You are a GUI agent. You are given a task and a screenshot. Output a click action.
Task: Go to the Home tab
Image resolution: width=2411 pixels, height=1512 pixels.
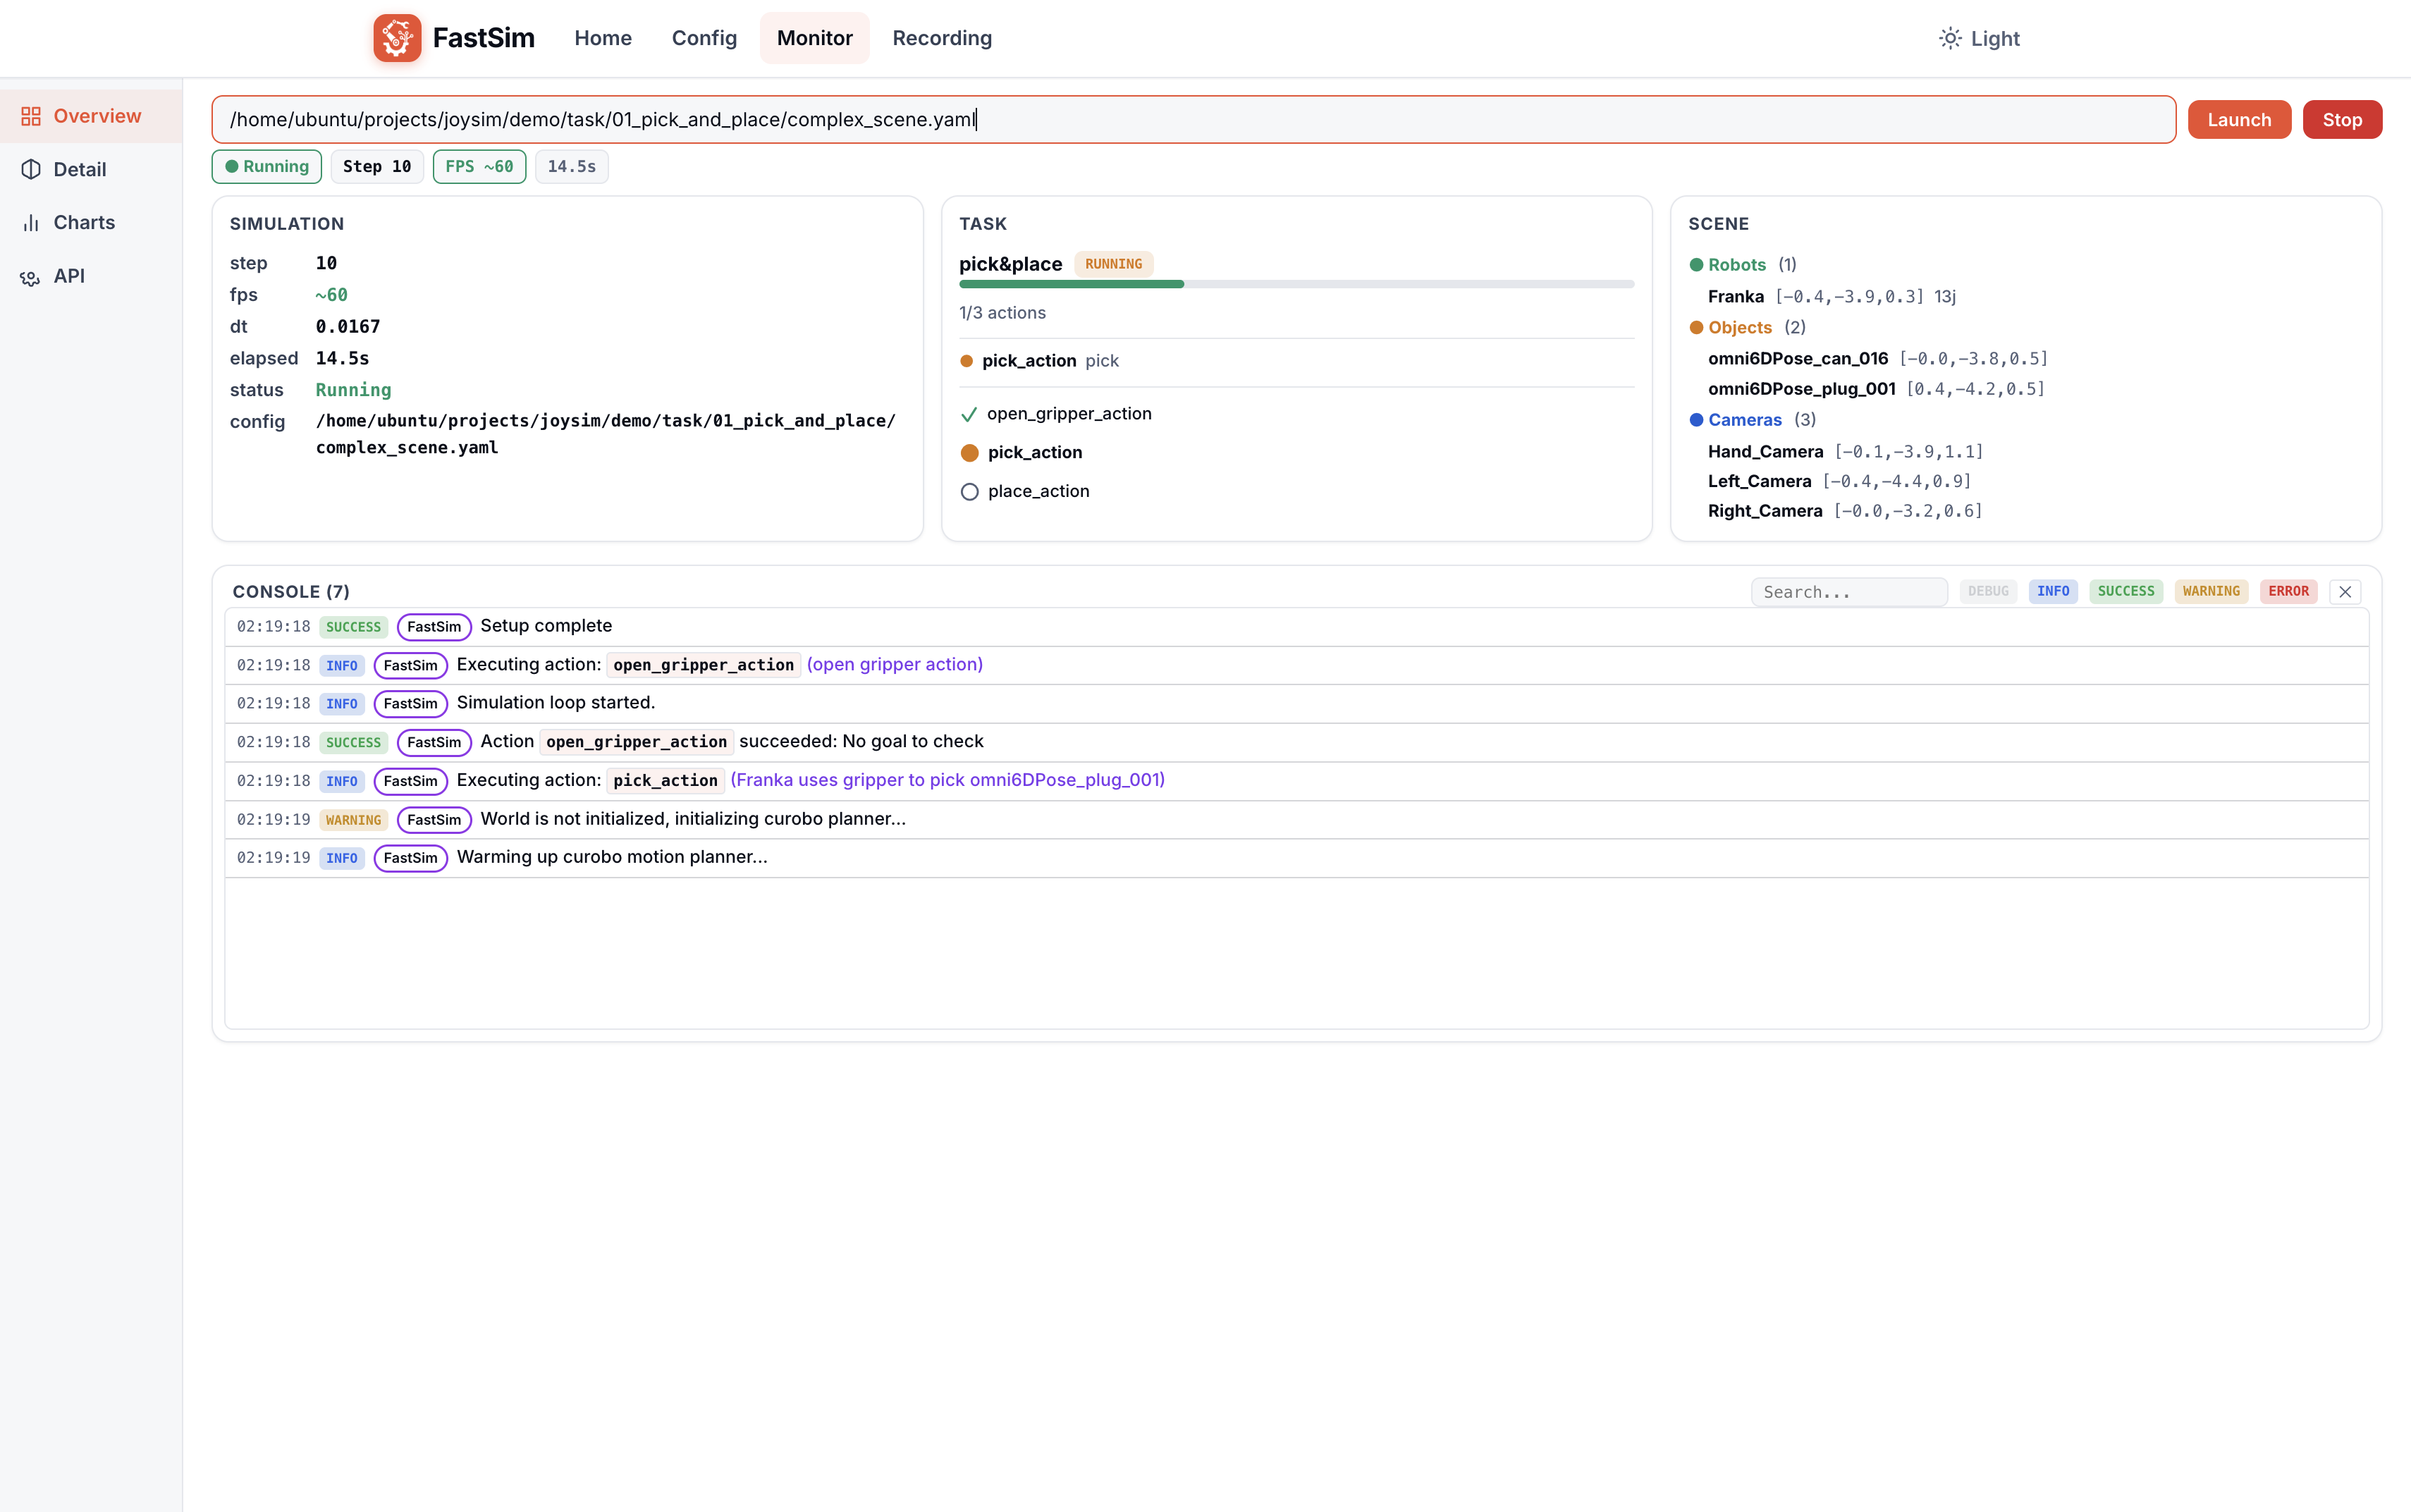coord(603,38)
